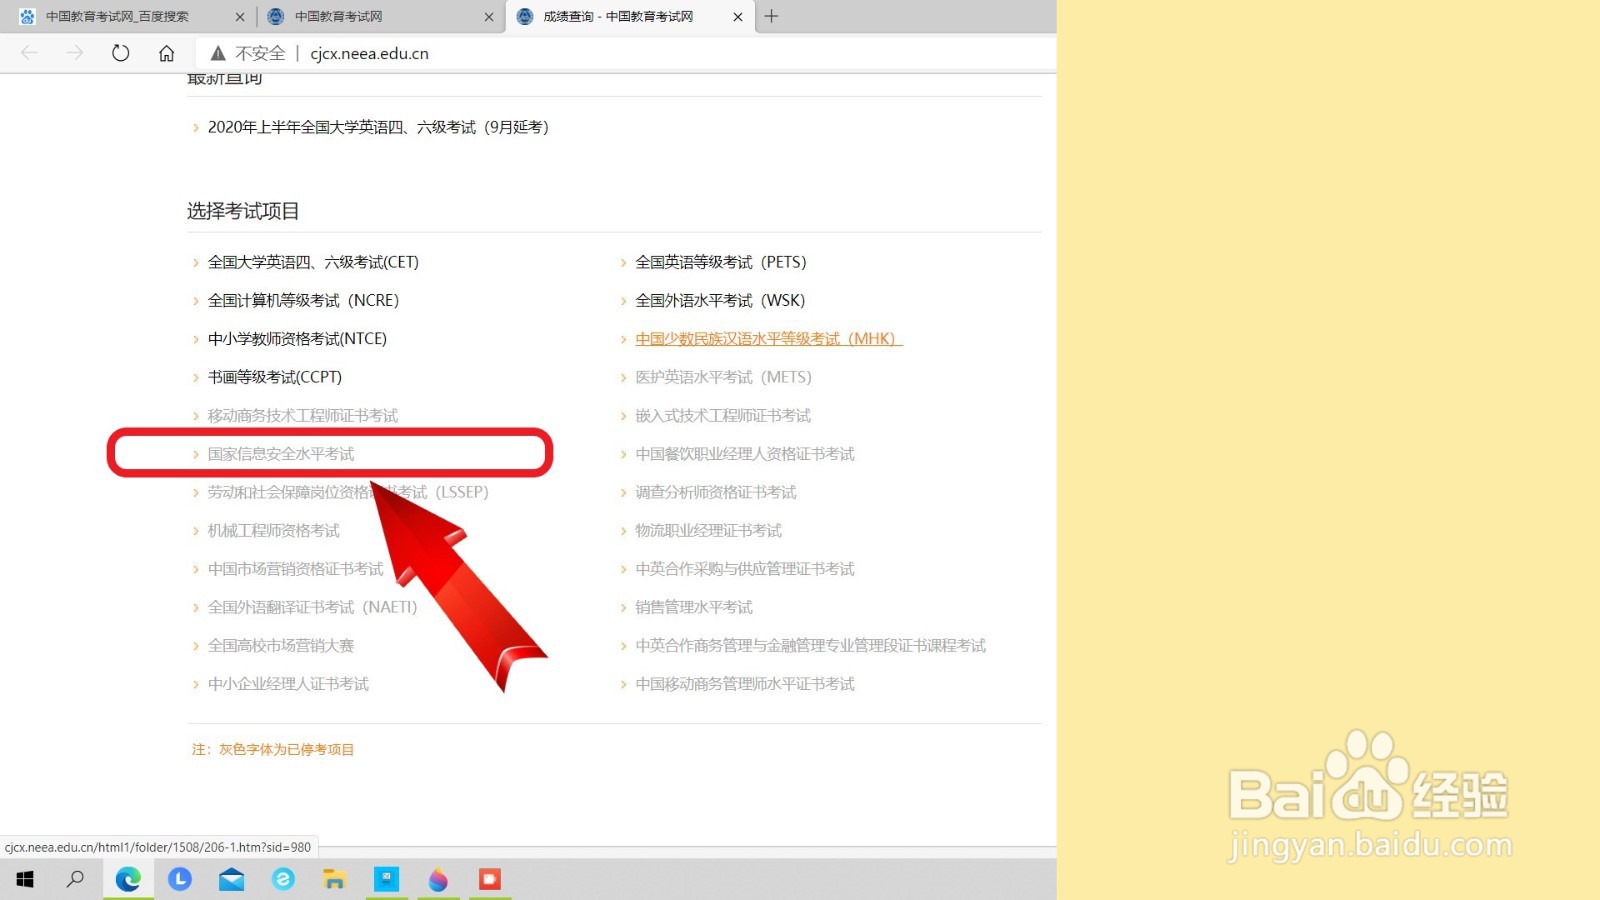Click 中国餐饮职业经理人资格证书考试
The height and width of the screenshot is (900, 1600).
tap(745, 454)
